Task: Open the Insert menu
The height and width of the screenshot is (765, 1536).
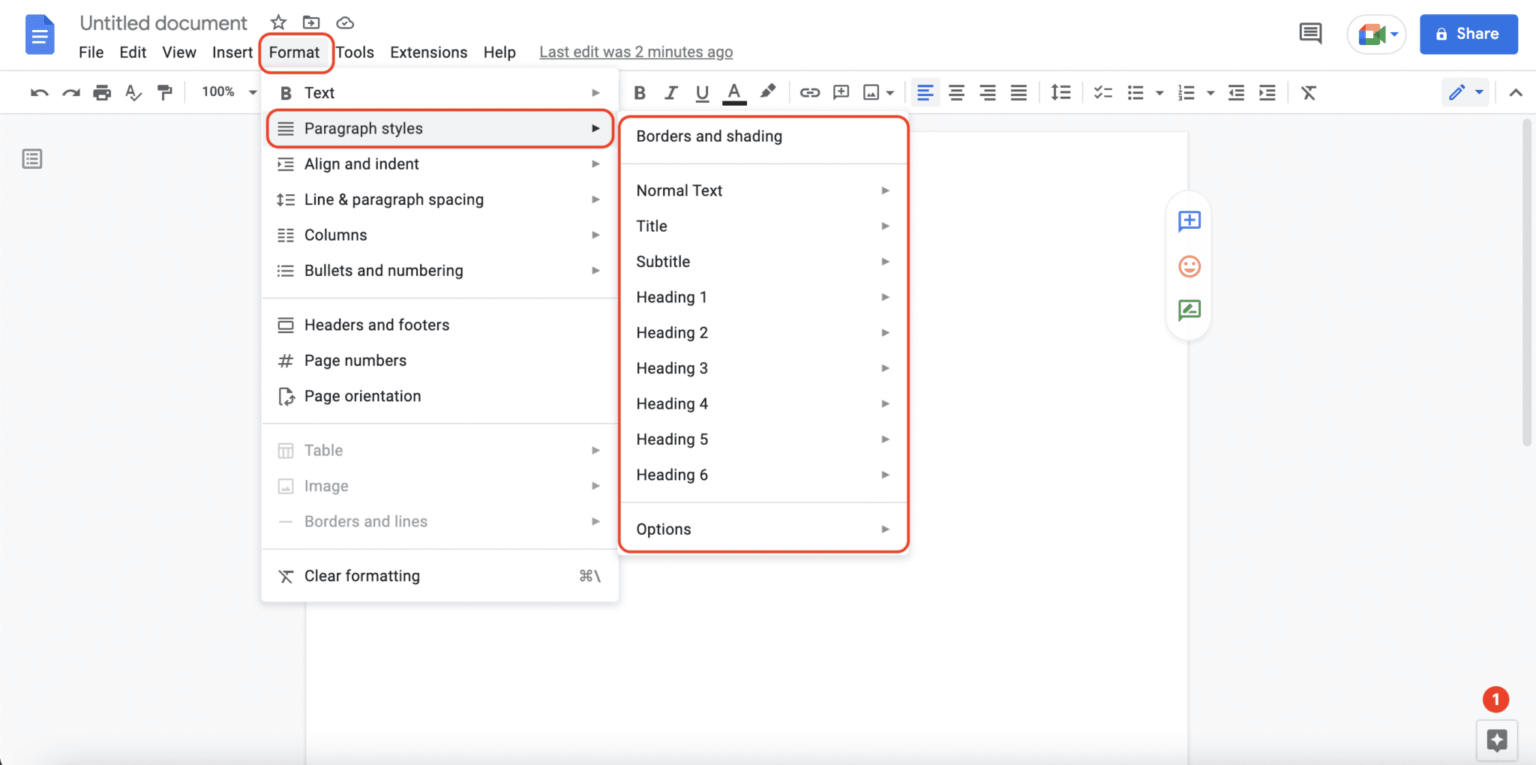Action: point(232,52)
